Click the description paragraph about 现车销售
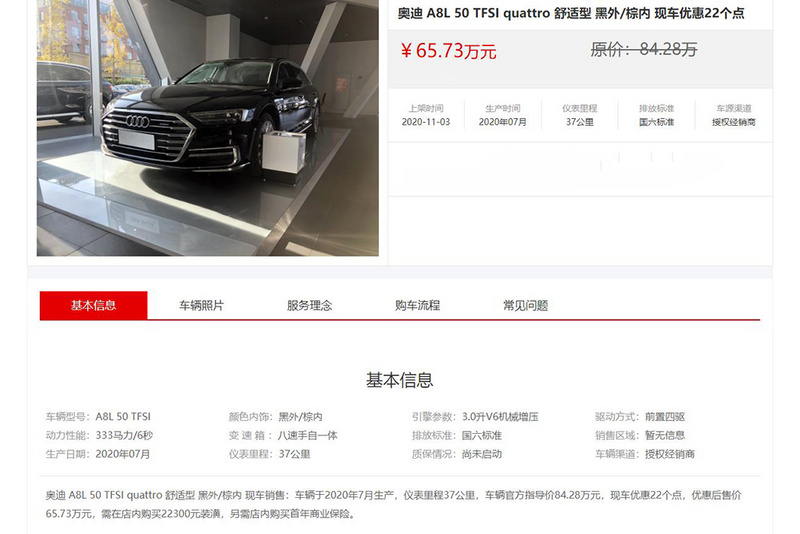Viewport: 800px width, 534px height. 393,504
